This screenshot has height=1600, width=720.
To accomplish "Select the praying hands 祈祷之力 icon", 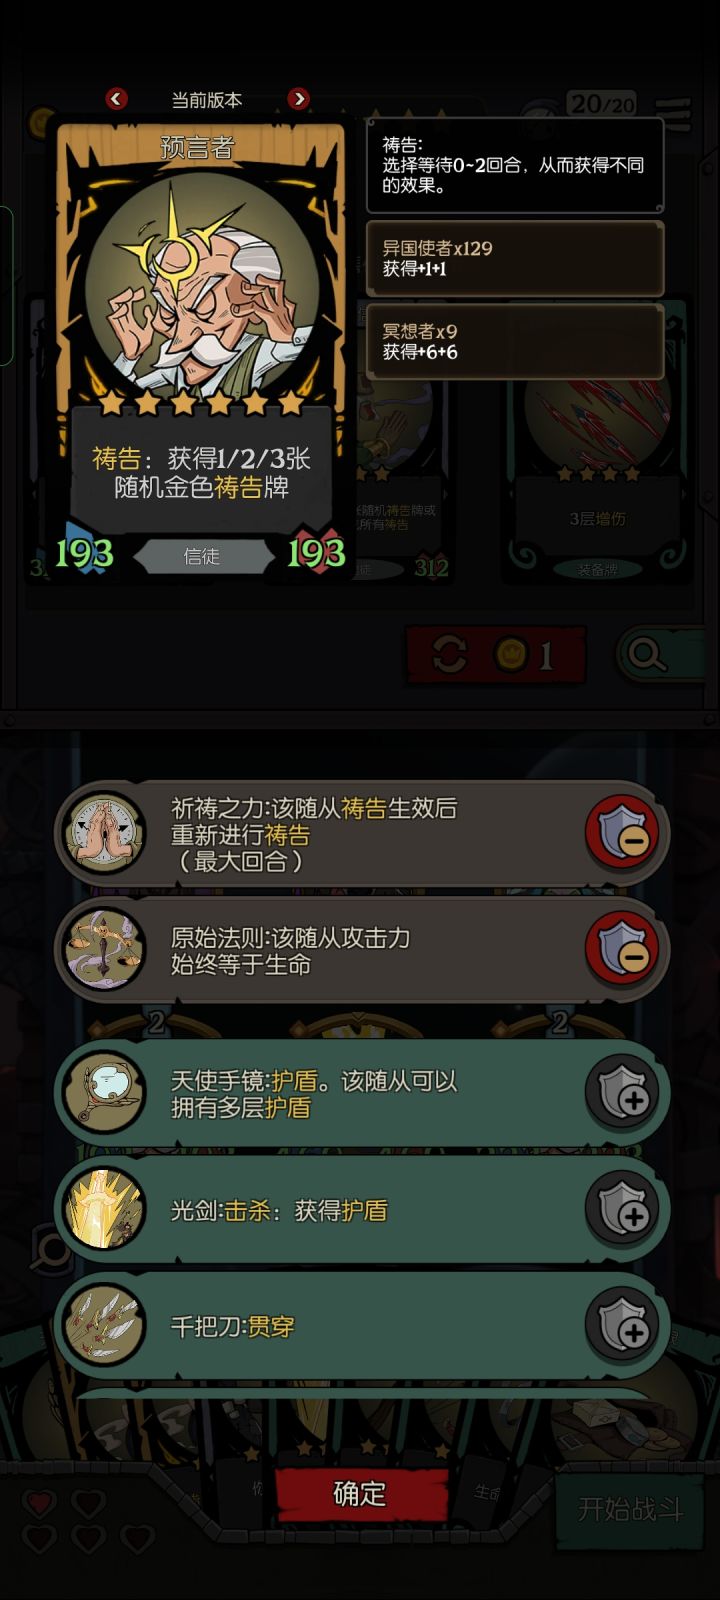I will [104, 834].
